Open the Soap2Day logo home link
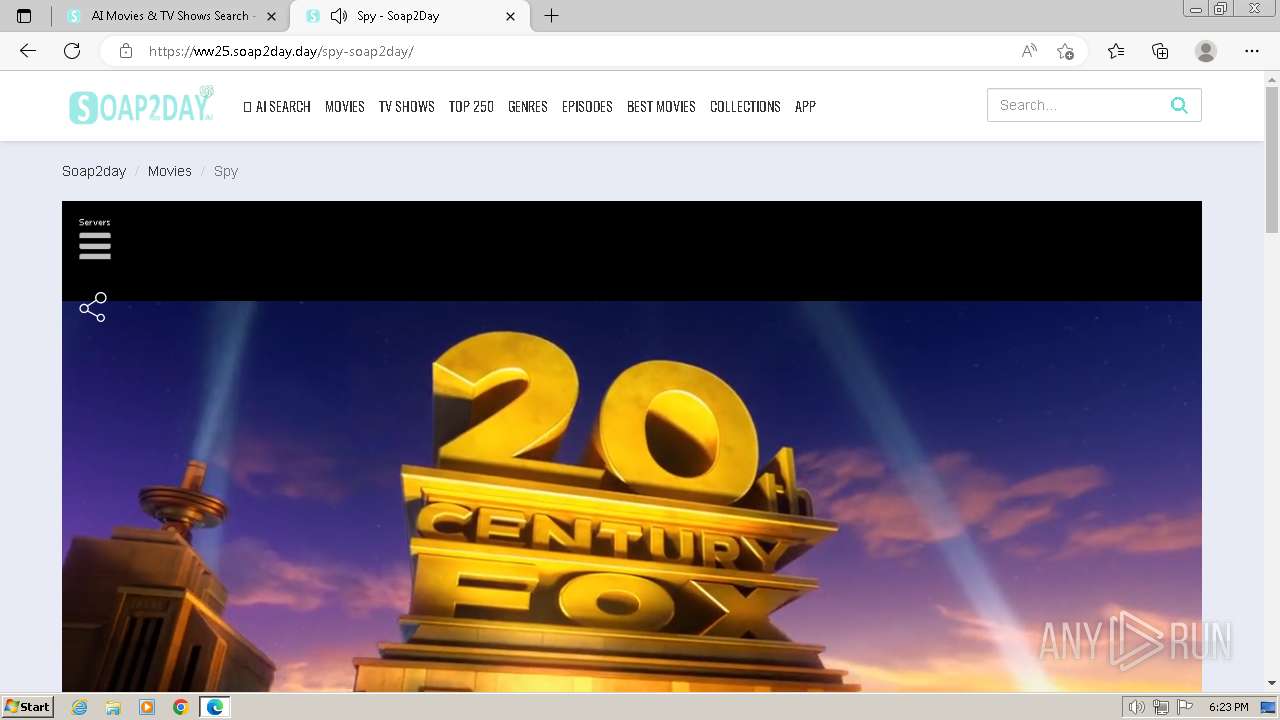The width and height of the screenshot is (1280, 720). click(141, 105)
